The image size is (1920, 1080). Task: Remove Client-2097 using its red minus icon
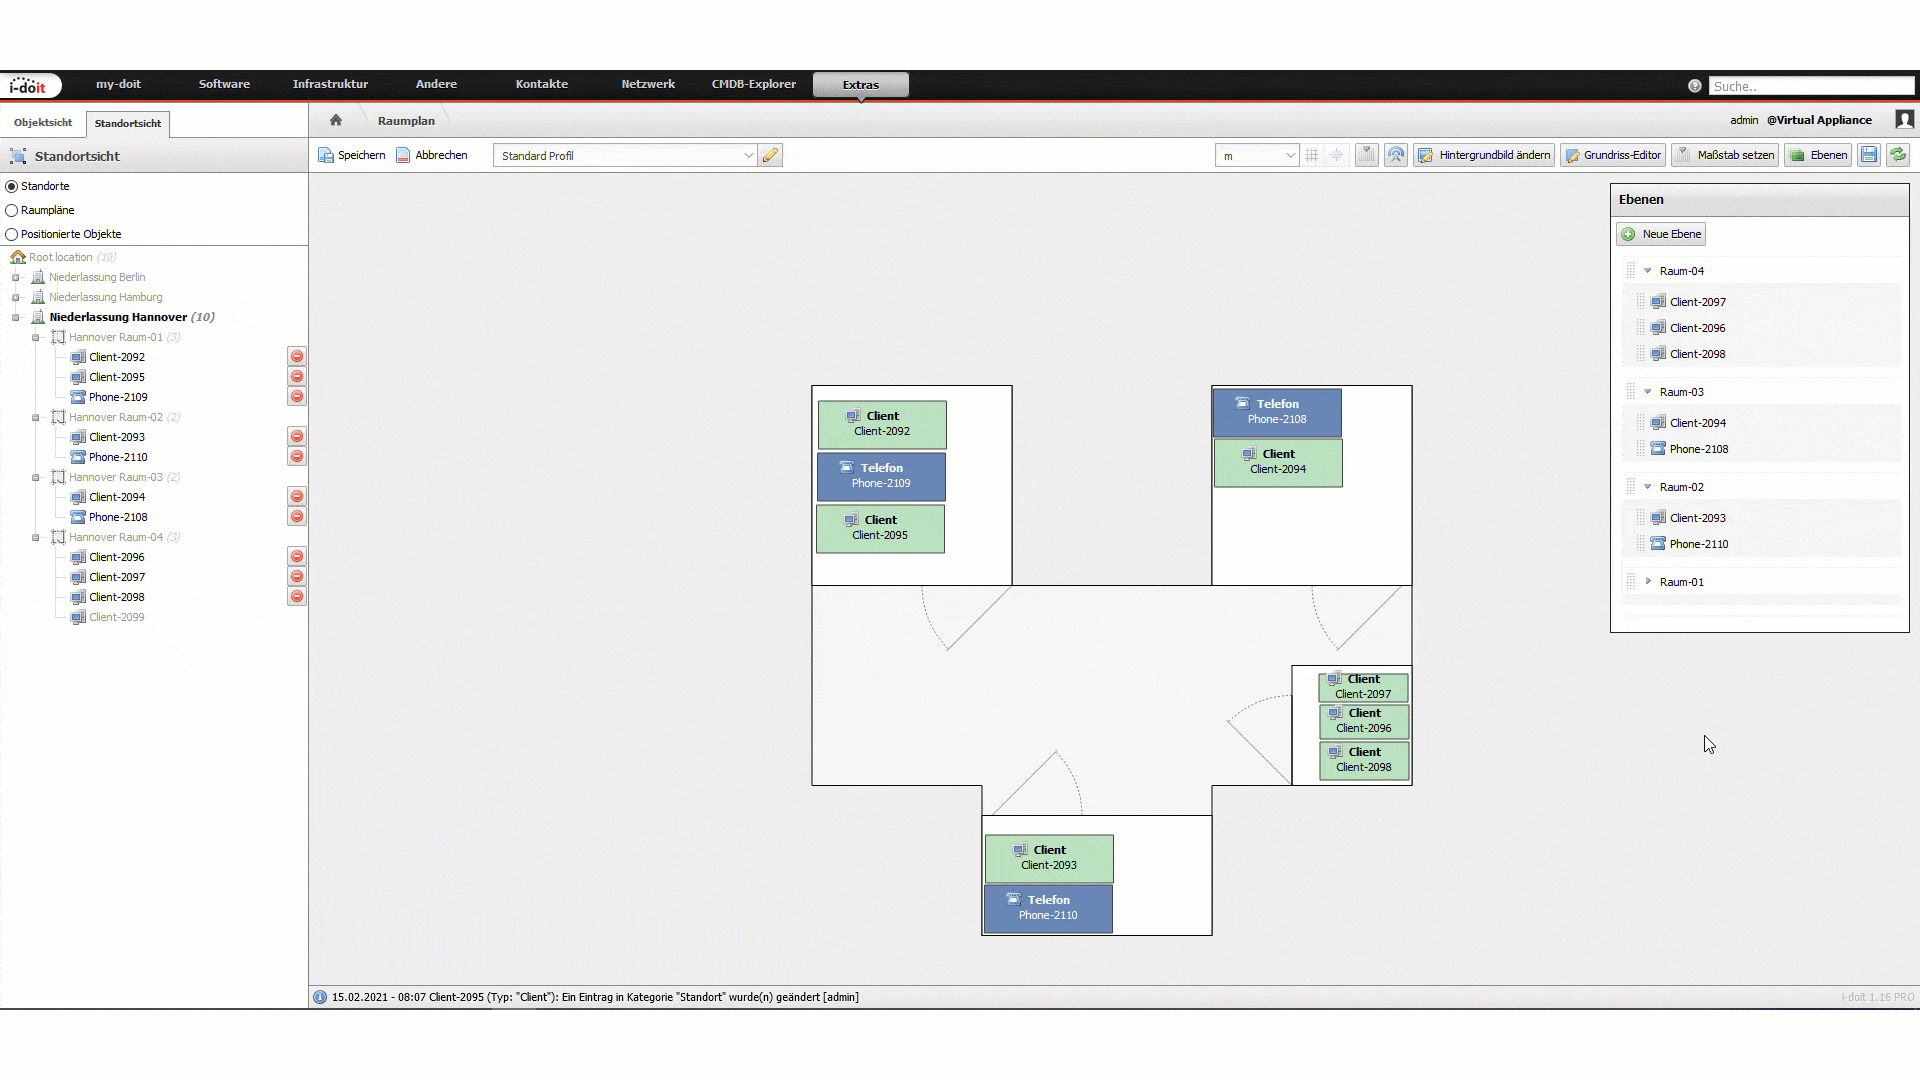tap(297, 577)
